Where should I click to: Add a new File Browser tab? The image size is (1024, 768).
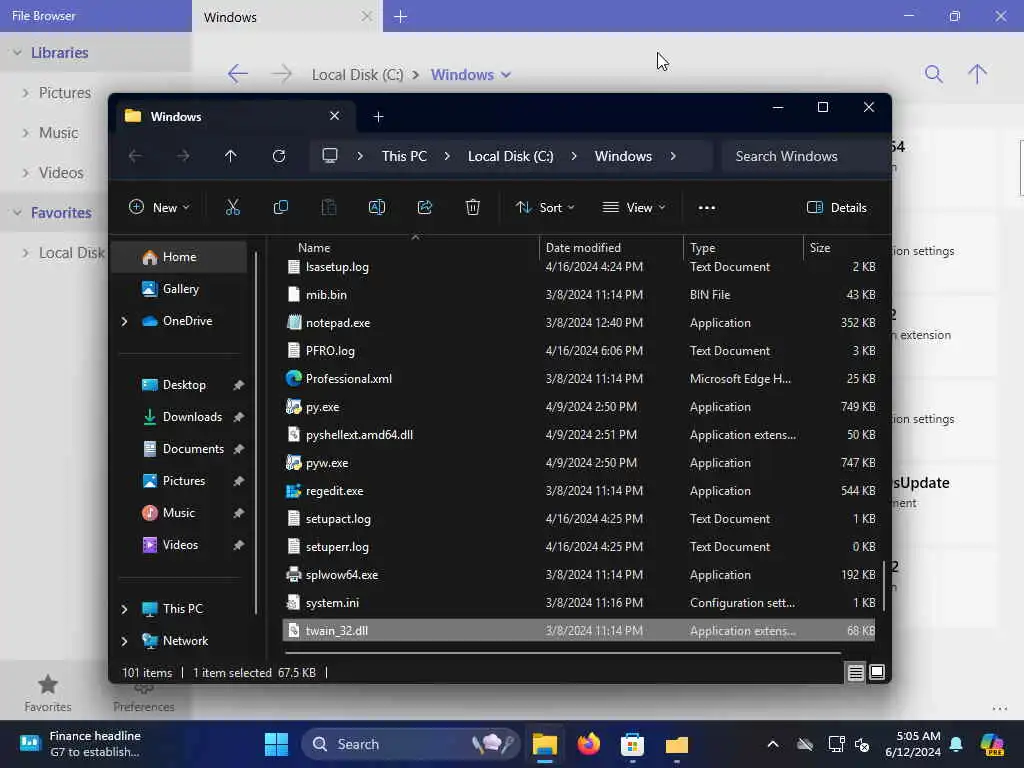tap(401, 17)
